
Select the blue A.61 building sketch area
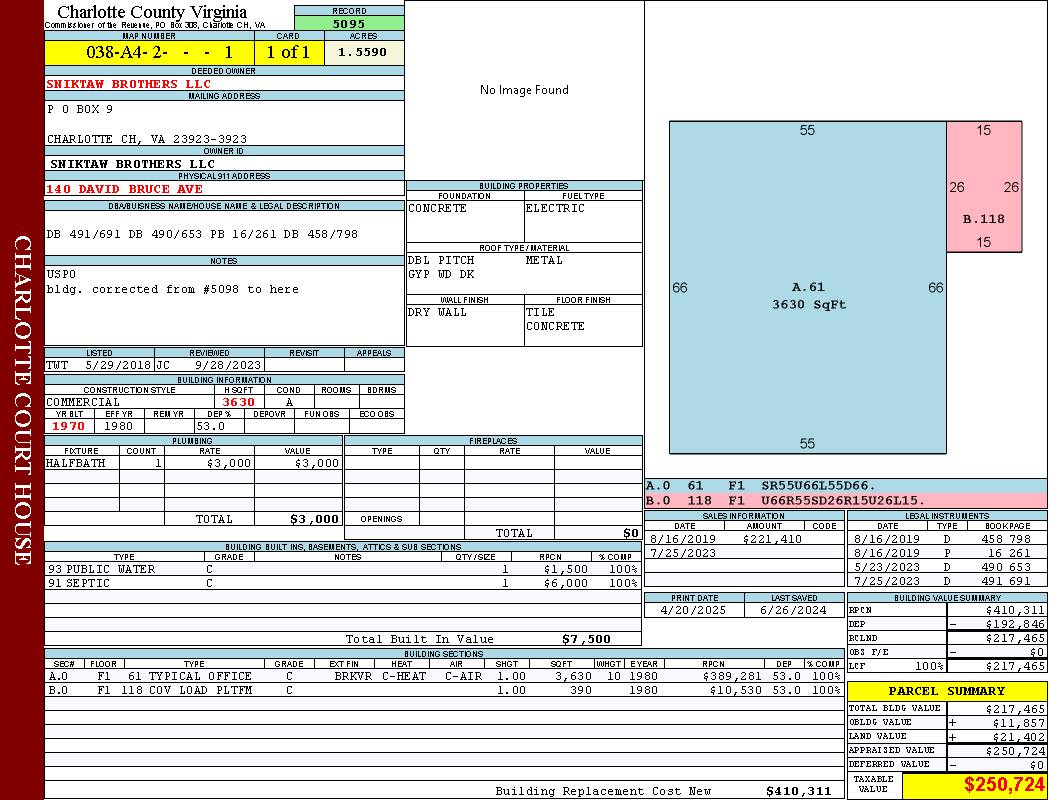[x=807, y=295]
